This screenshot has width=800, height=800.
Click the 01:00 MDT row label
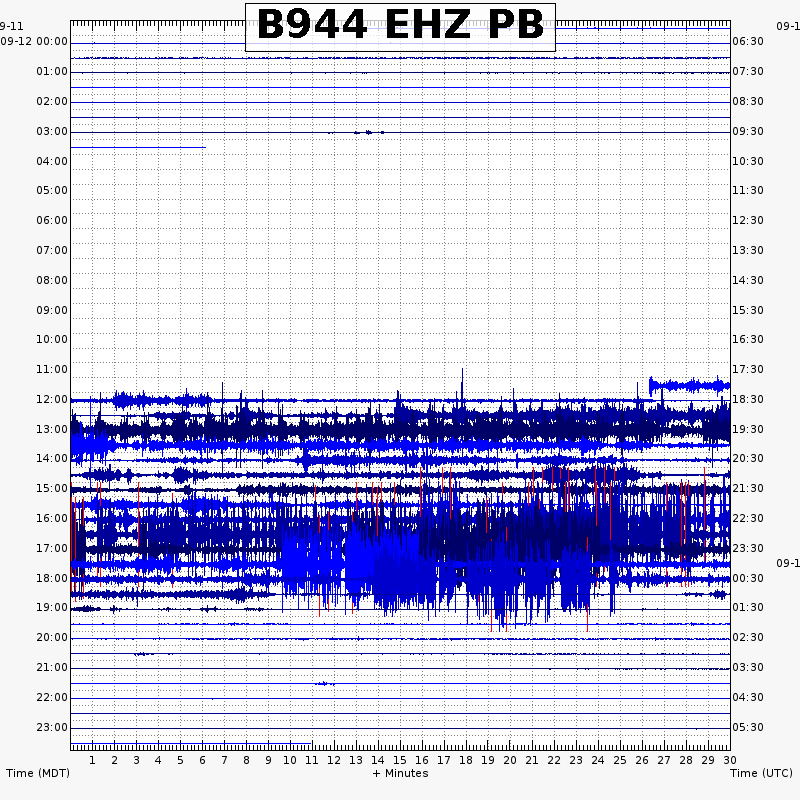click(52, 71)
